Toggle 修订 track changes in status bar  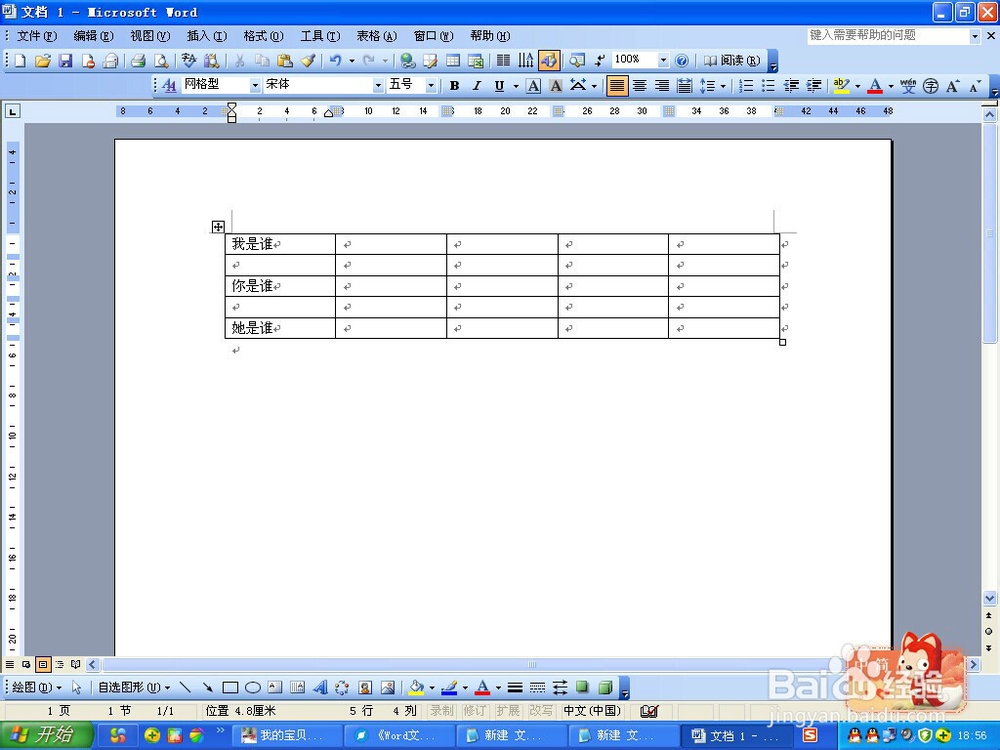[x=474, y=710]
